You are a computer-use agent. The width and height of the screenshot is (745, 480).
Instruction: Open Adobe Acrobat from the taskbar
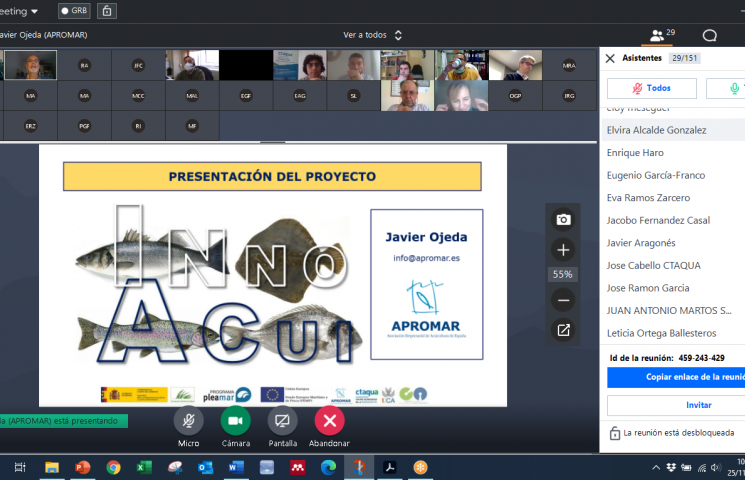[390, 468]
